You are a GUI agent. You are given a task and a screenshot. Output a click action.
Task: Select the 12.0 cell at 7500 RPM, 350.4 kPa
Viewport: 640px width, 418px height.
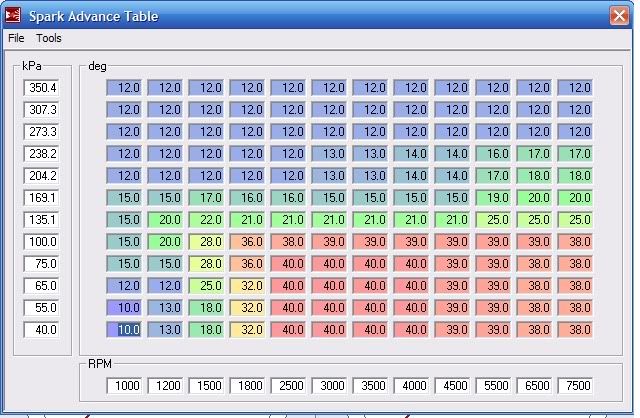[x=575, y=88]
